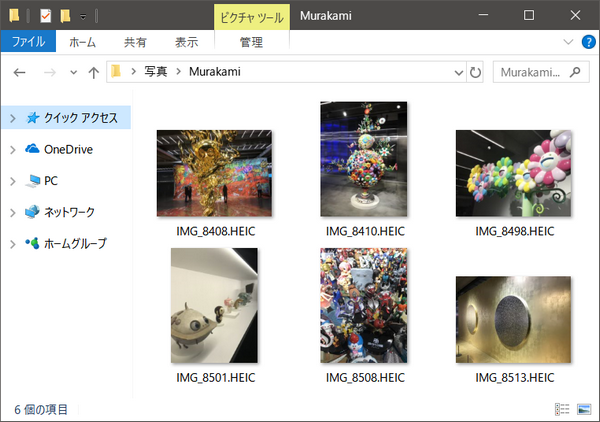Click the PC computer icon
The image size is (600, 422).
tap(33, 181)
